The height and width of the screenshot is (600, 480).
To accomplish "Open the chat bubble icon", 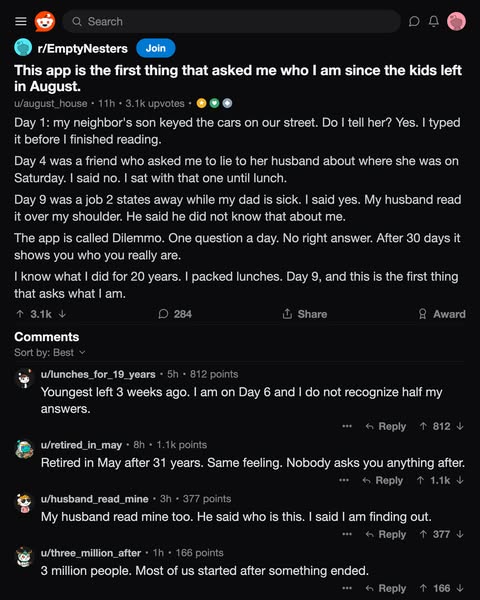I will (x=414, y=21).
